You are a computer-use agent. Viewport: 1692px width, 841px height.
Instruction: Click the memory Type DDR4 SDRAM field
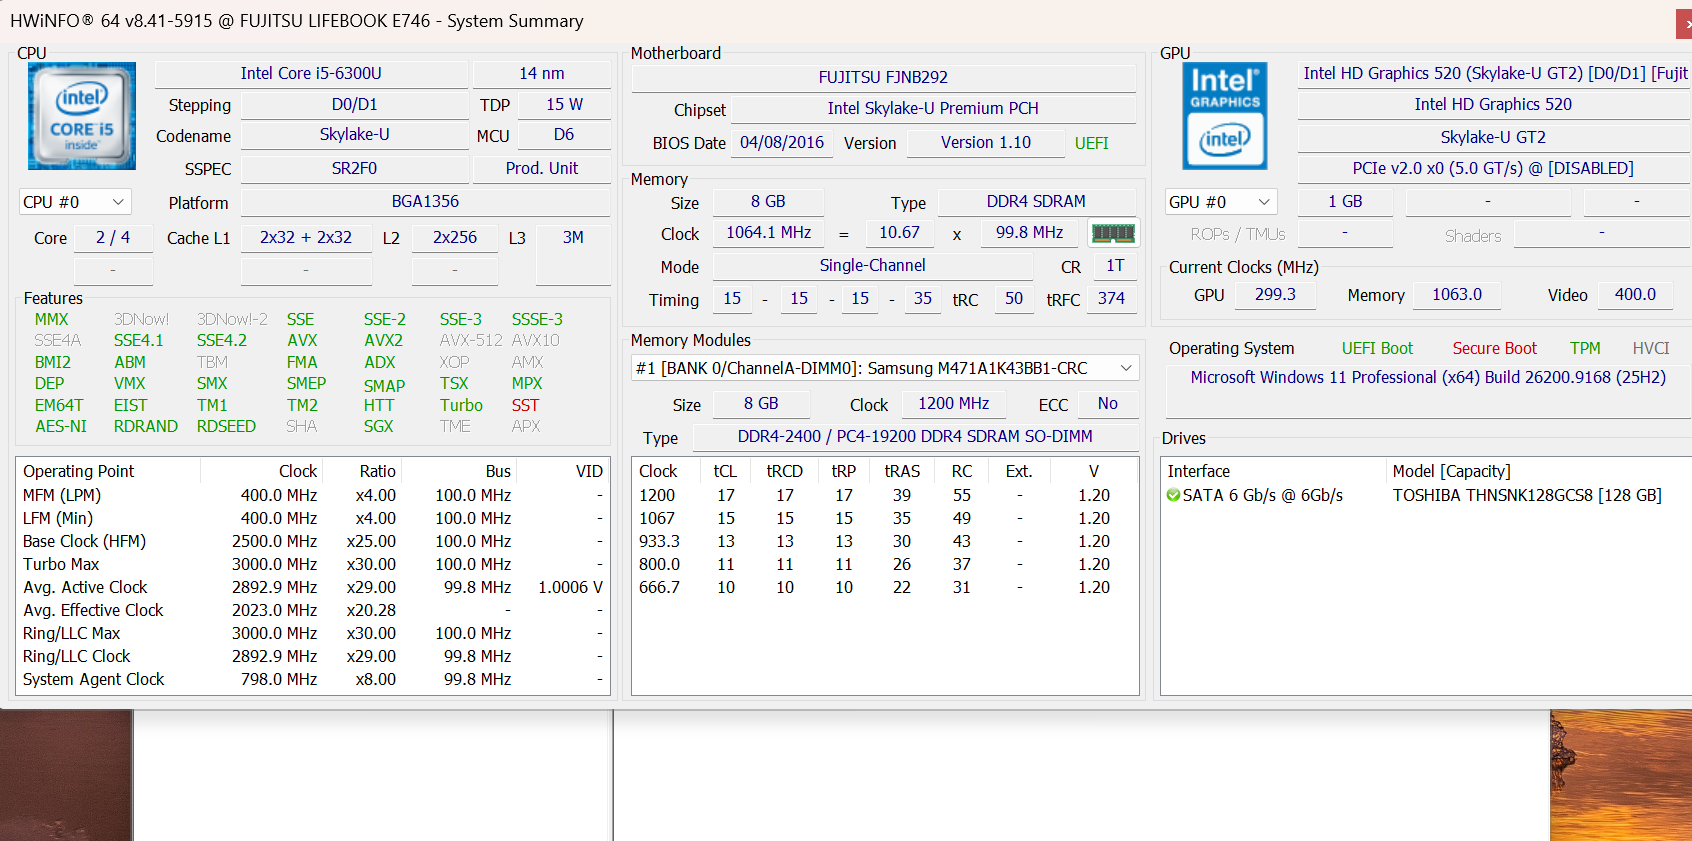click(x=1036, y=201)
